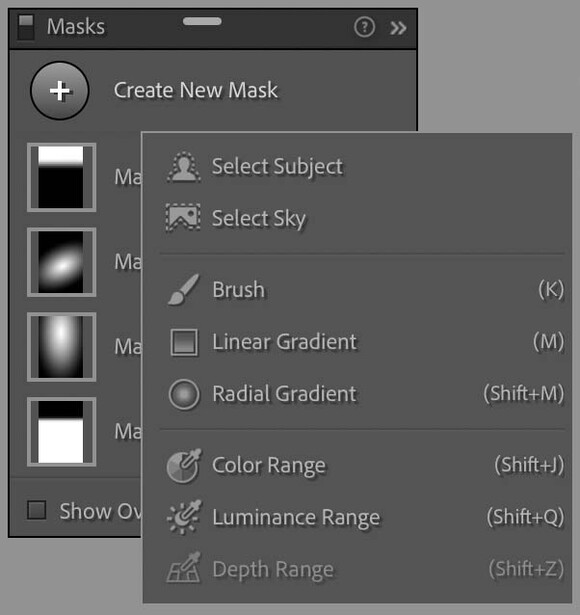Click the Depth Range eyedropper icon

(184, 568)
